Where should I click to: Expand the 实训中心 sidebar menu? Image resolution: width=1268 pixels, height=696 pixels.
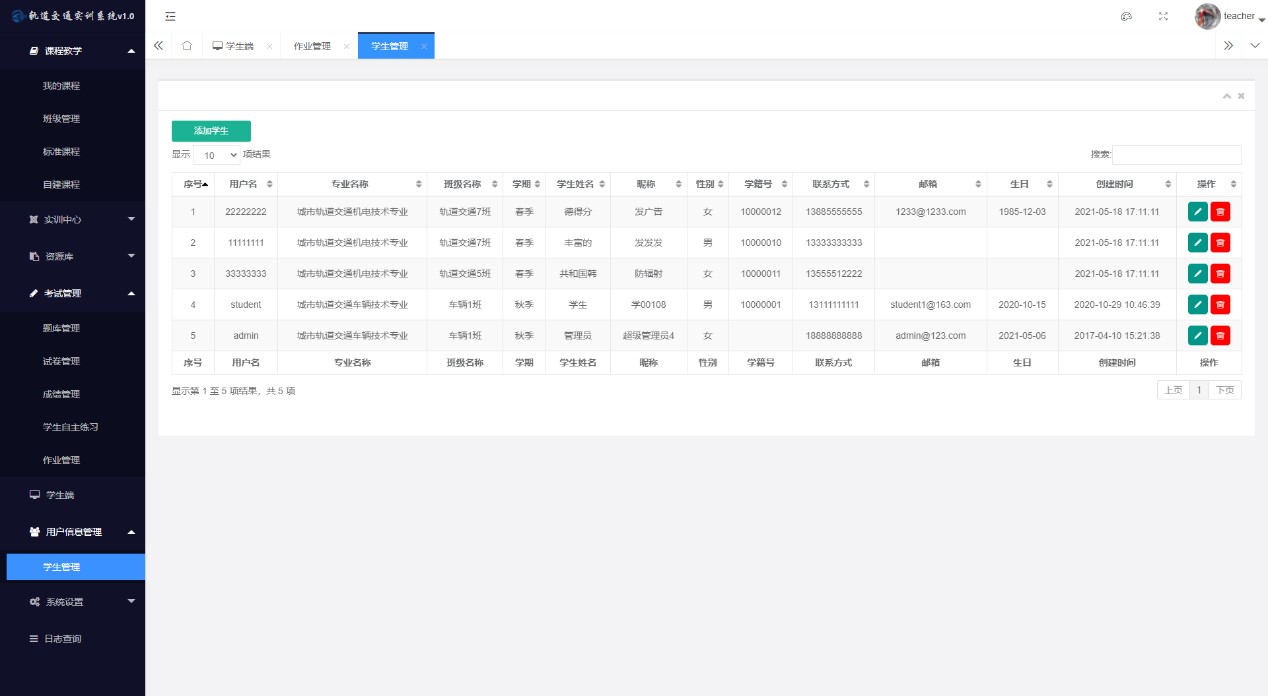(72, 219)
